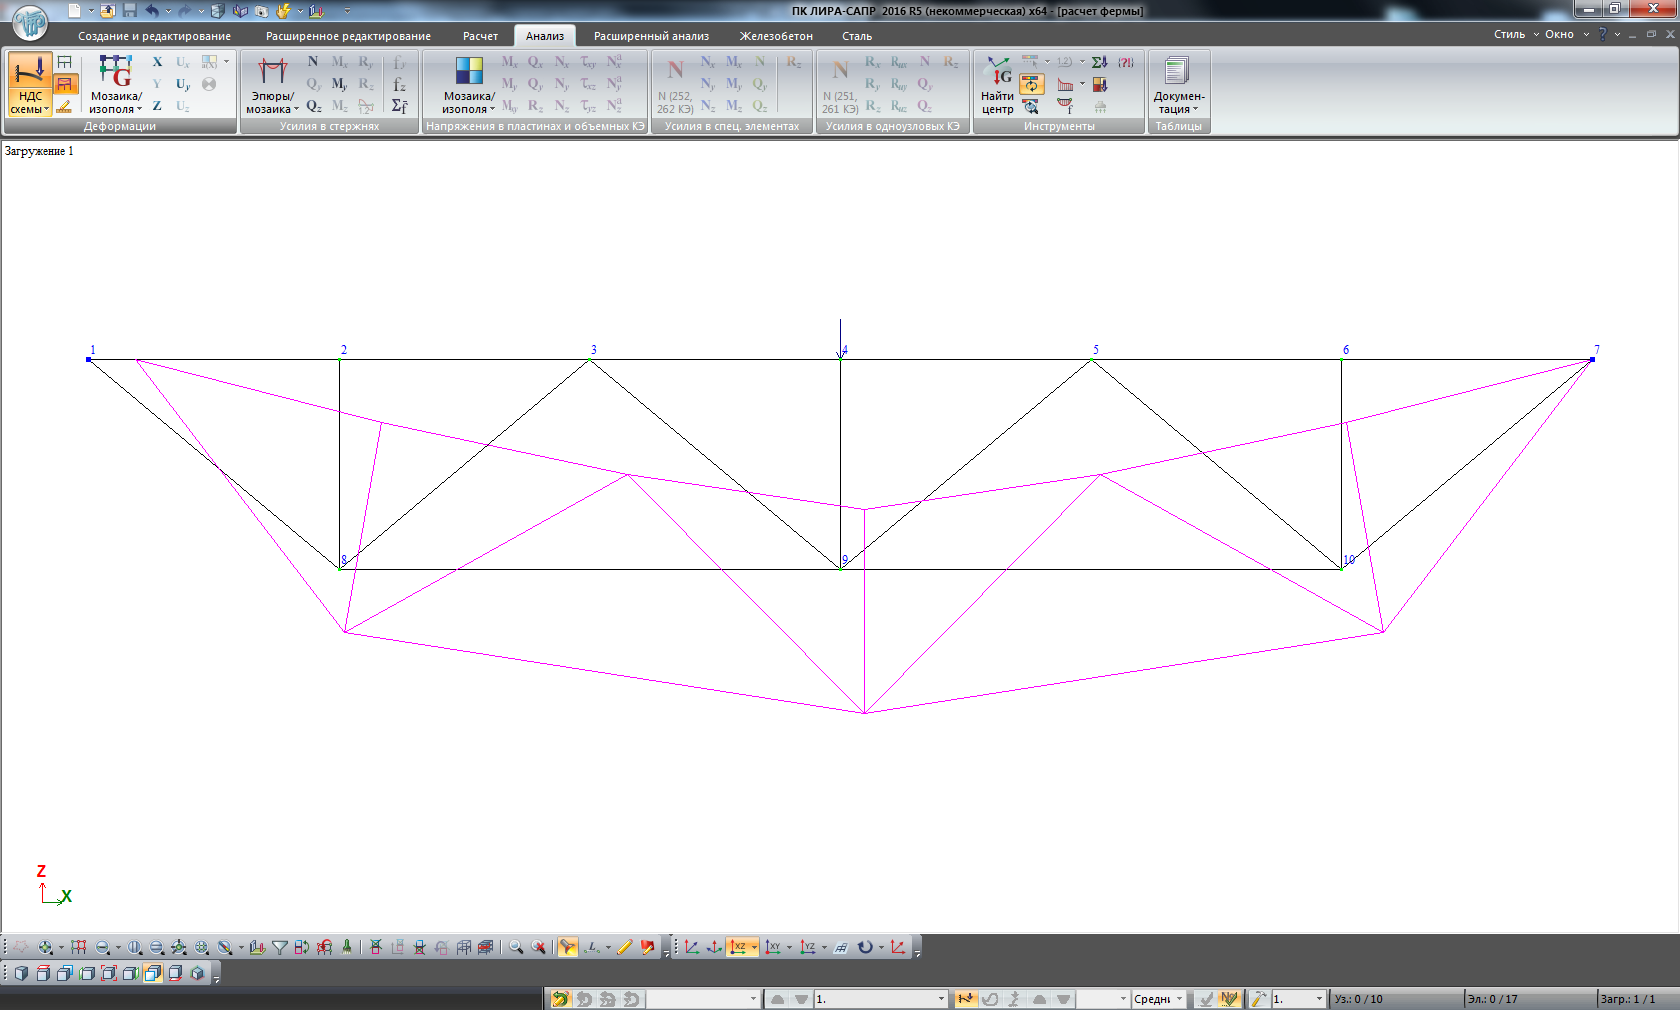Click the rotate view icon in bottom toolbar
Viewport: 1680px width, 1010px height.
(865, 947)
